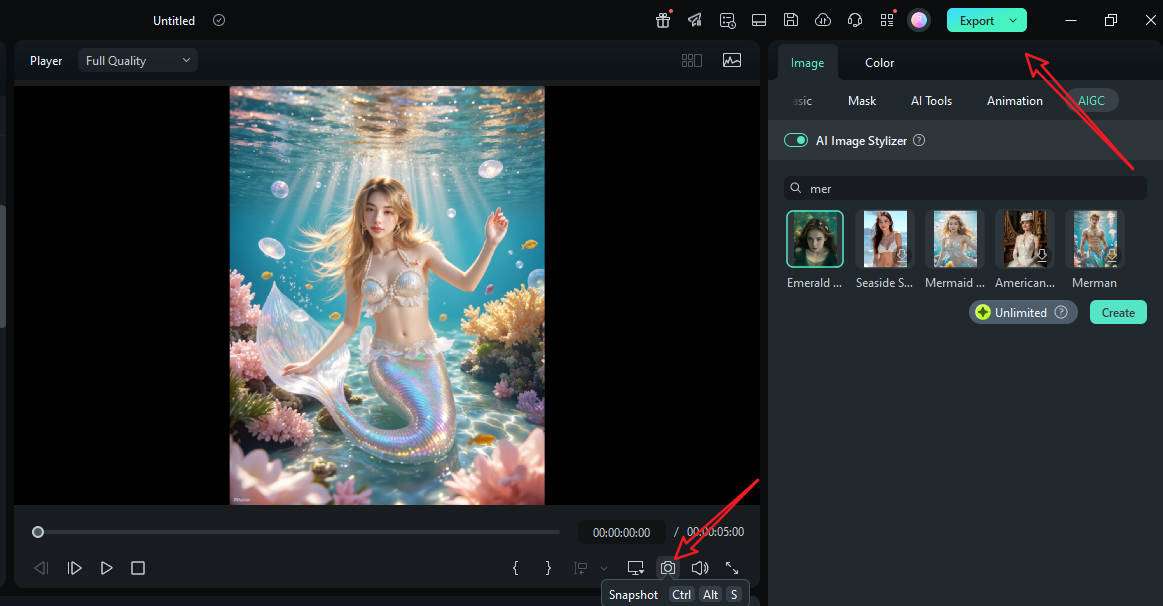Click the playhead on the player progress bar

(x=38, y=532)
